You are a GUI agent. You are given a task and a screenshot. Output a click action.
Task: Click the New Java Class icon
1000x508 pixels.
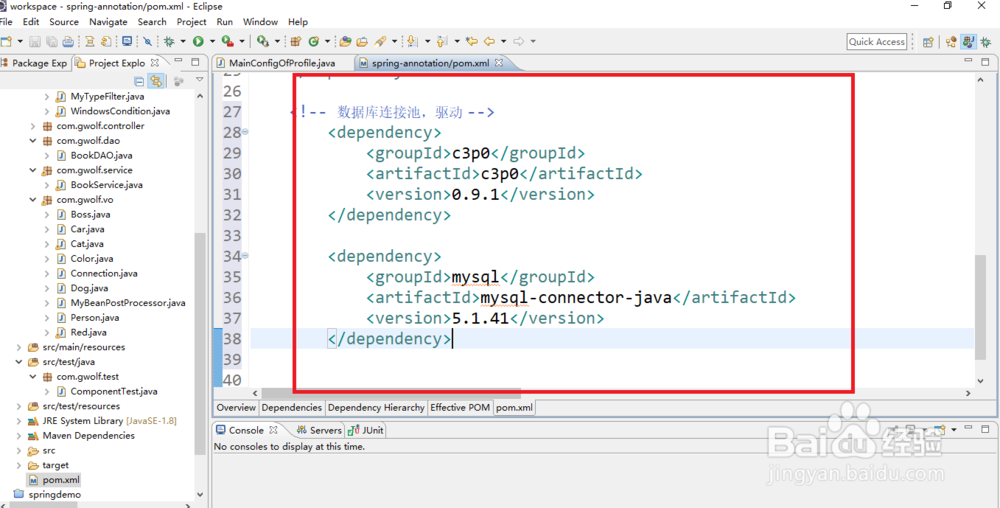(313, 41)
